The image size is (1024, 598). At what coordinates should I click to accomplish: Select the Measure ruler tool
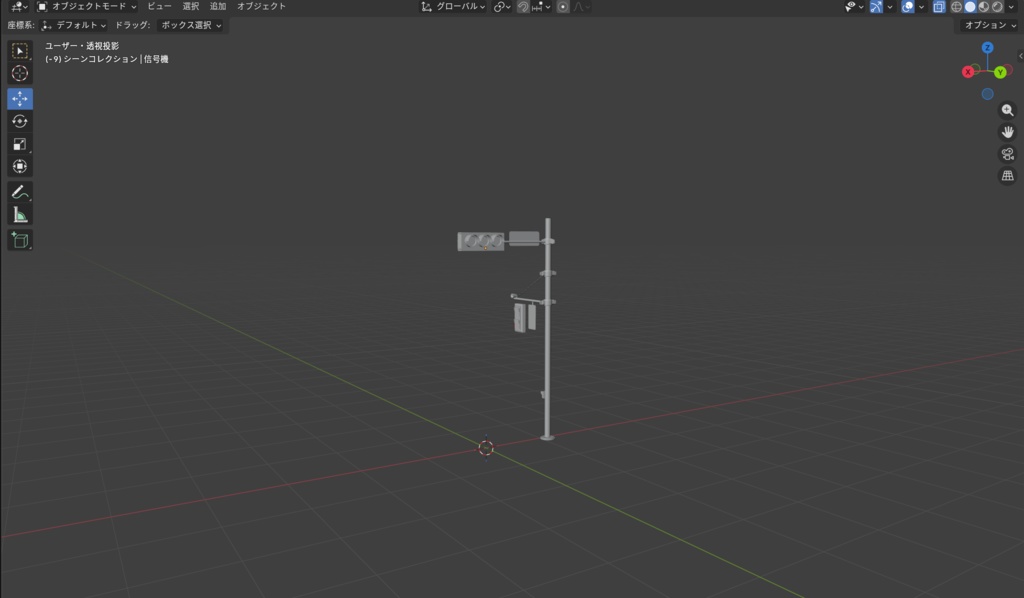(x=20, y=215)
